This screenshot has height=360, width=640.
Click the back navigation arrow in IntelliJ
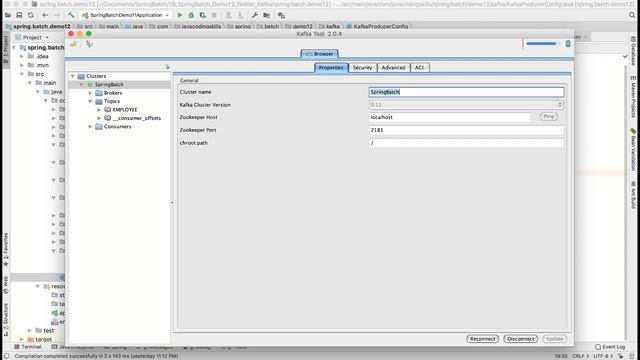point(45,15)
